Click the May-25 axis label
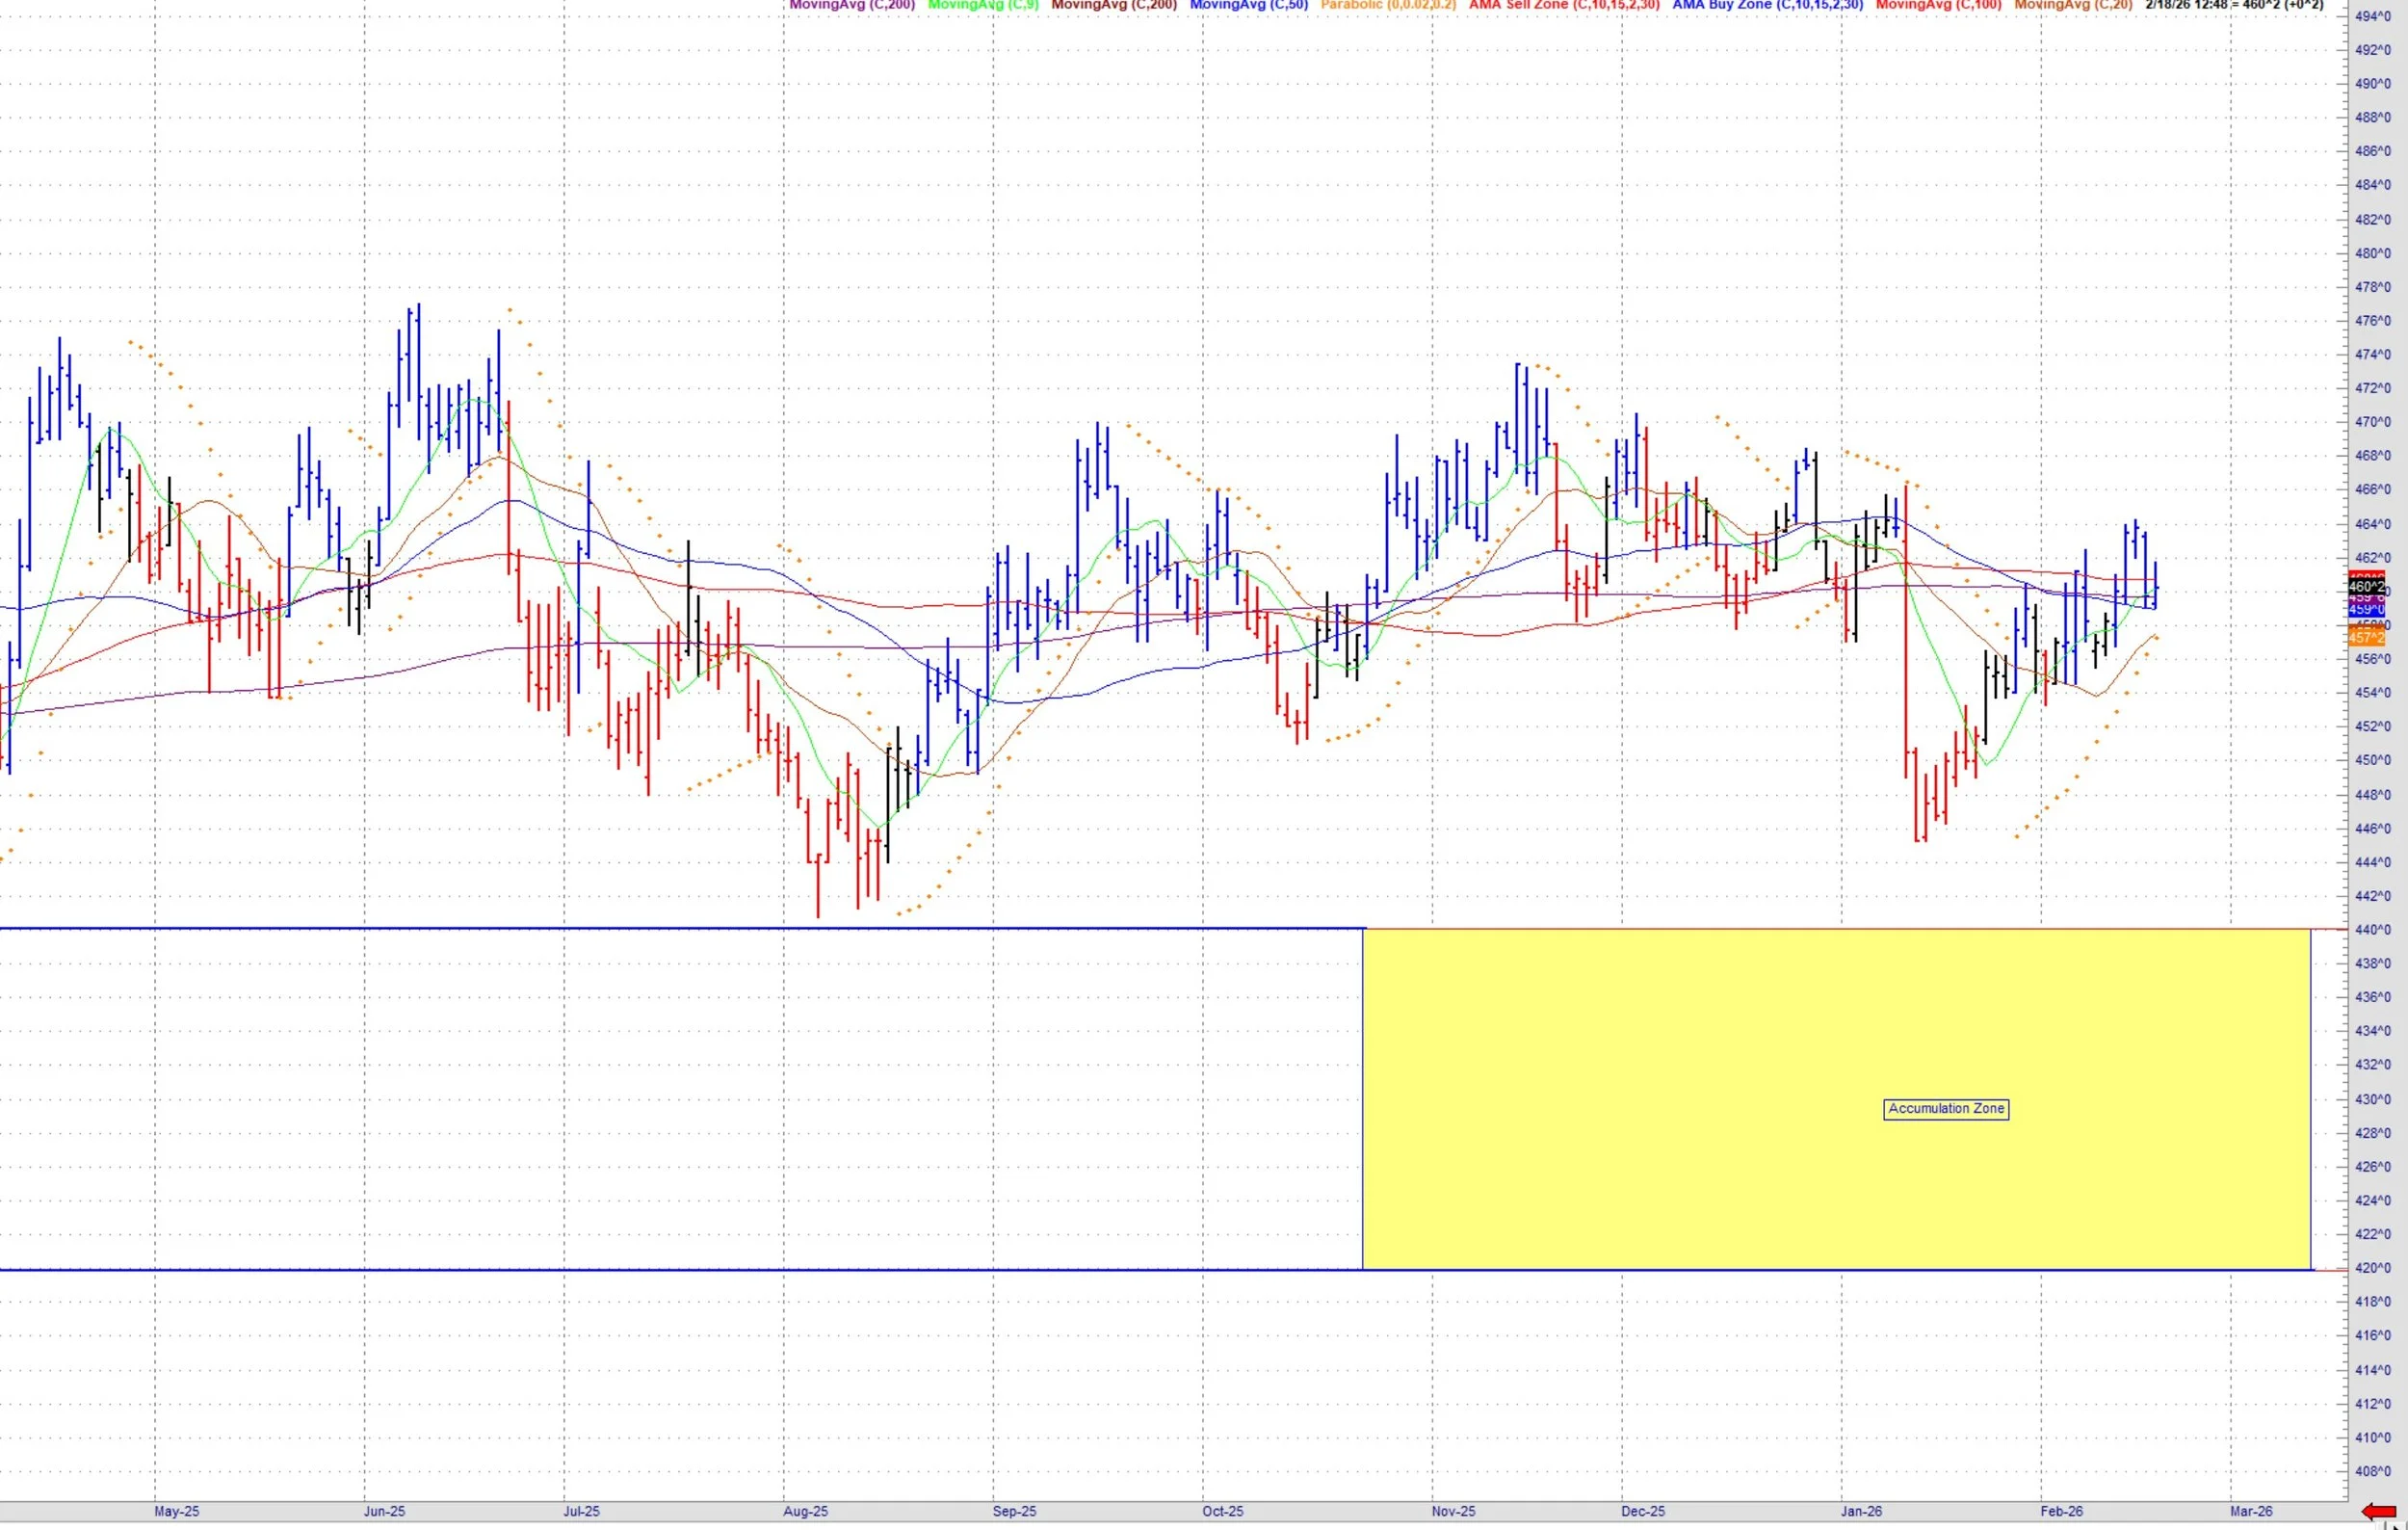The height and width of the screenshot is (1530, 2408). (176, 1512)
